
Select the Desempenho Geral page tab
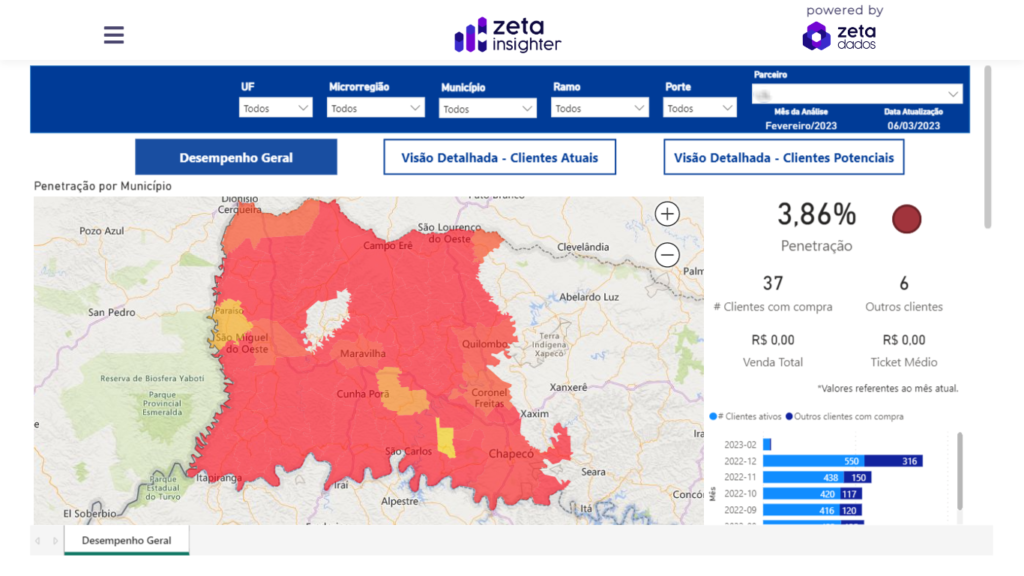coord(126,541)
